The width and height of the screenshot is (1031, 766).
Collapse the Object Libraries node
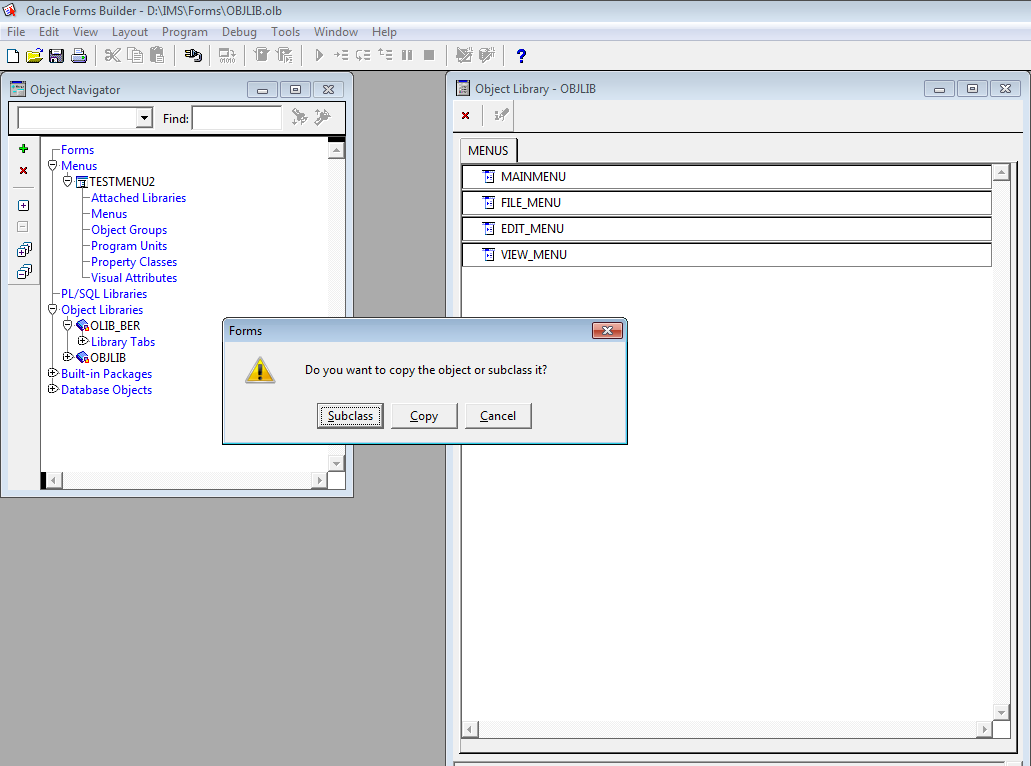(x=53, y=309)
